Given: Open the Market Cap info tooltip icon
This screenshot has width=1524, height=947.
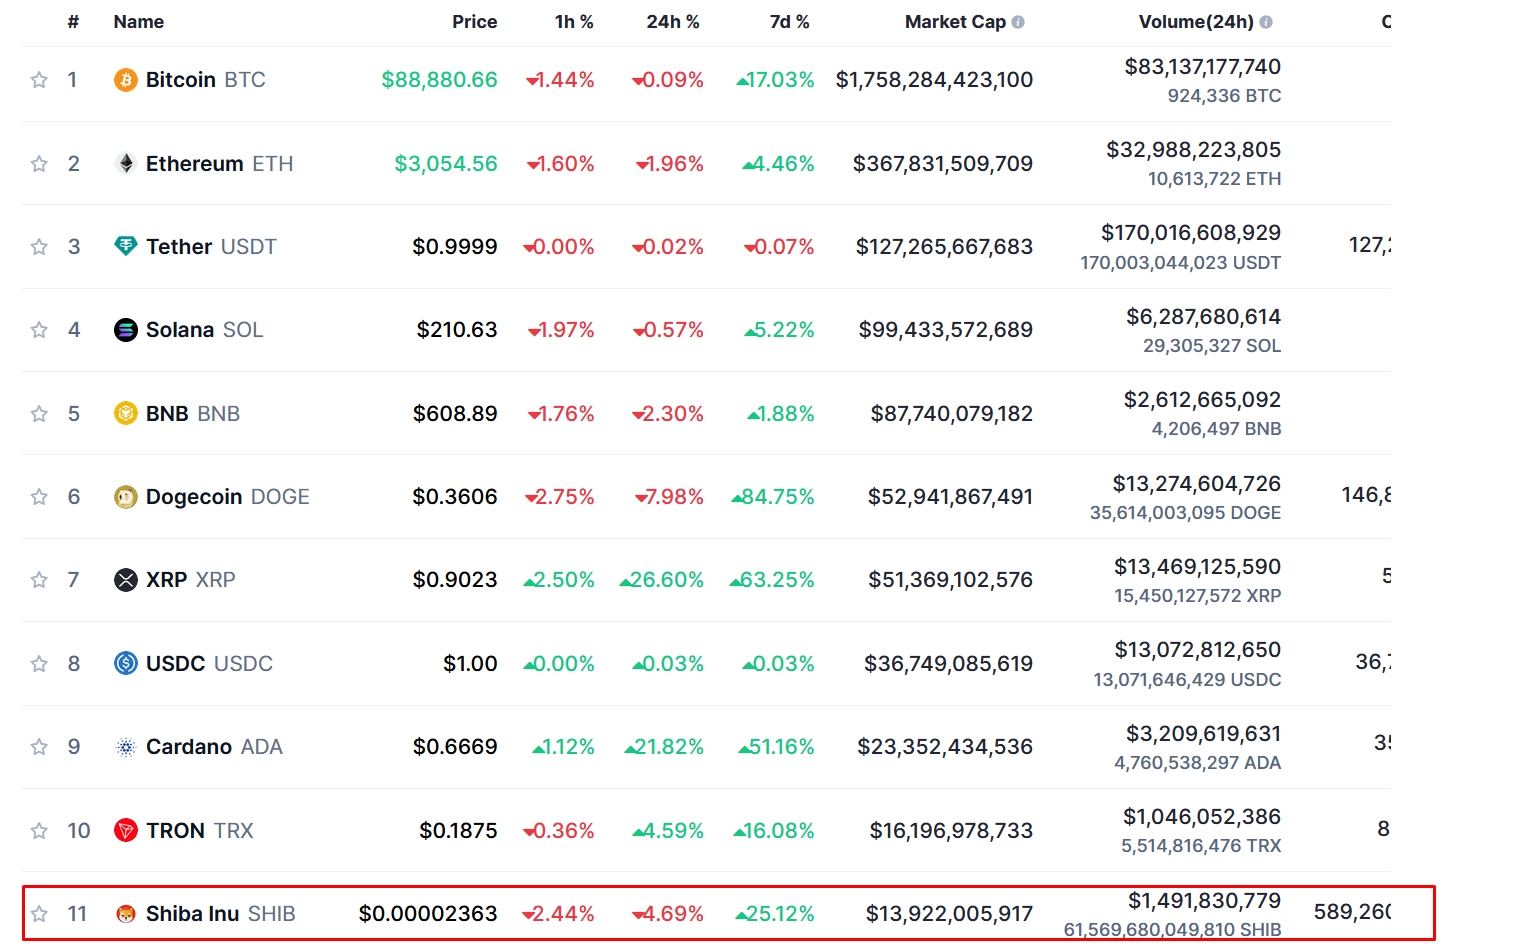Looking at the screenshot, I should point(1016,20).
